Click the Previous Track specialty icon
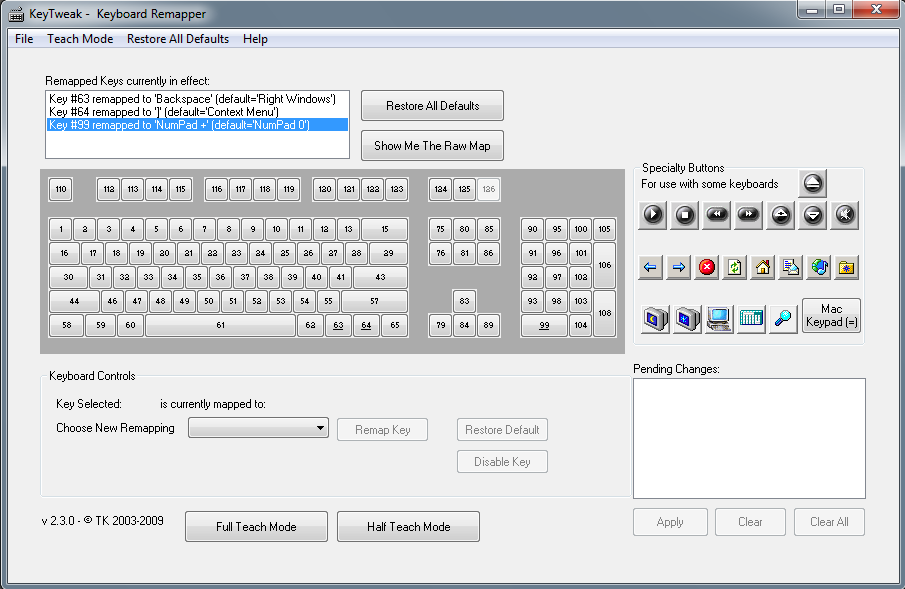Image resolution: width=905 pixels, height=589 pixels. [x=716, y=215]
